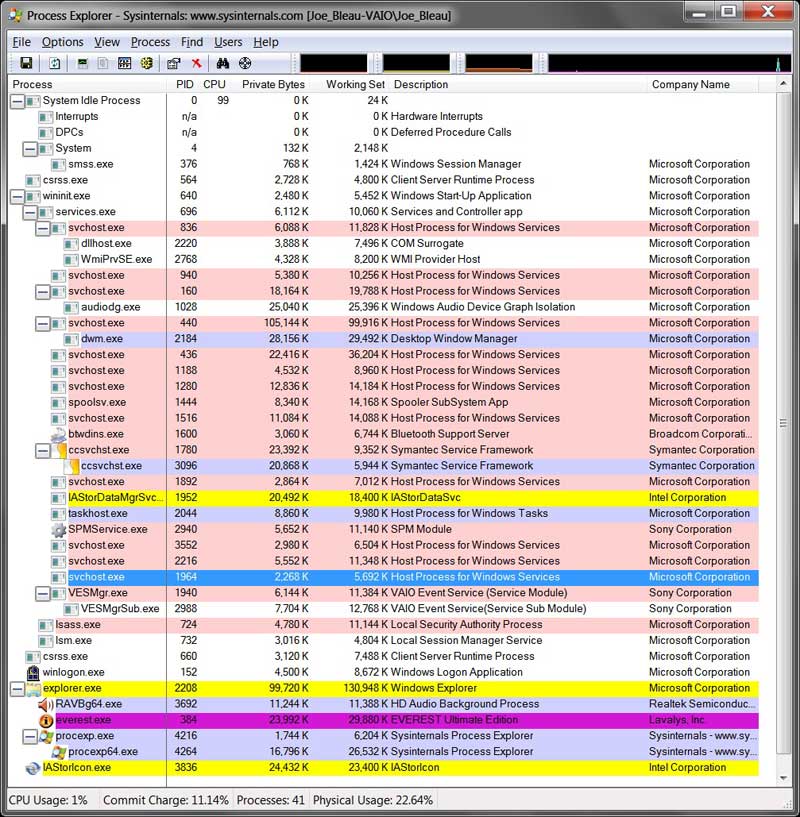Sort by the Description column header
The width and height of the screenshot is (800, 817).
tap(518, 84)
